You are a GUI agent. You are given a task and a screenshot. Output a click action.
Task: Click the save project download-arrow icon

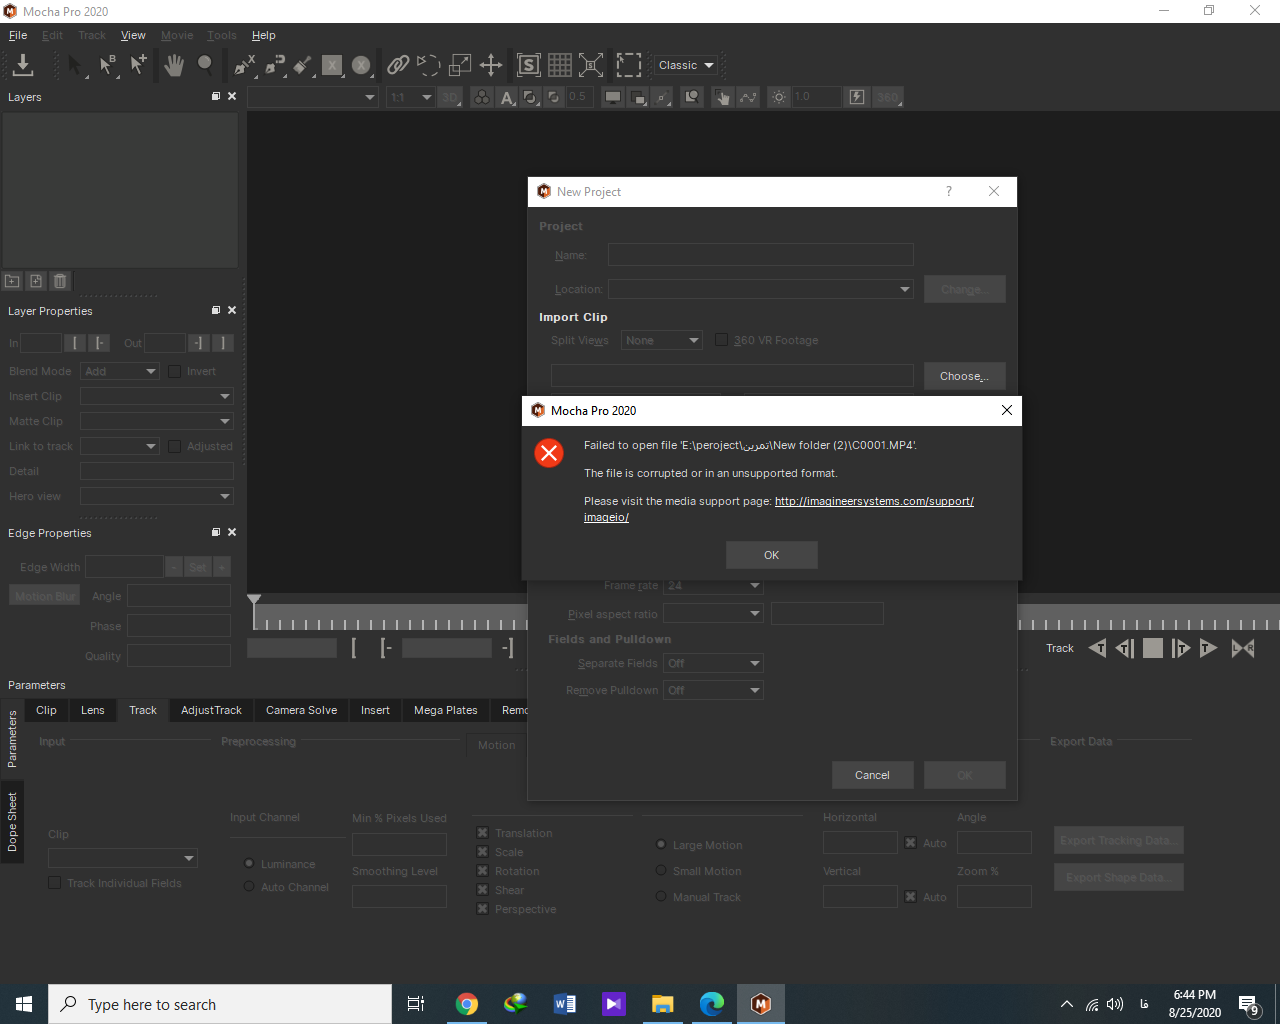(x=23, y=65)
